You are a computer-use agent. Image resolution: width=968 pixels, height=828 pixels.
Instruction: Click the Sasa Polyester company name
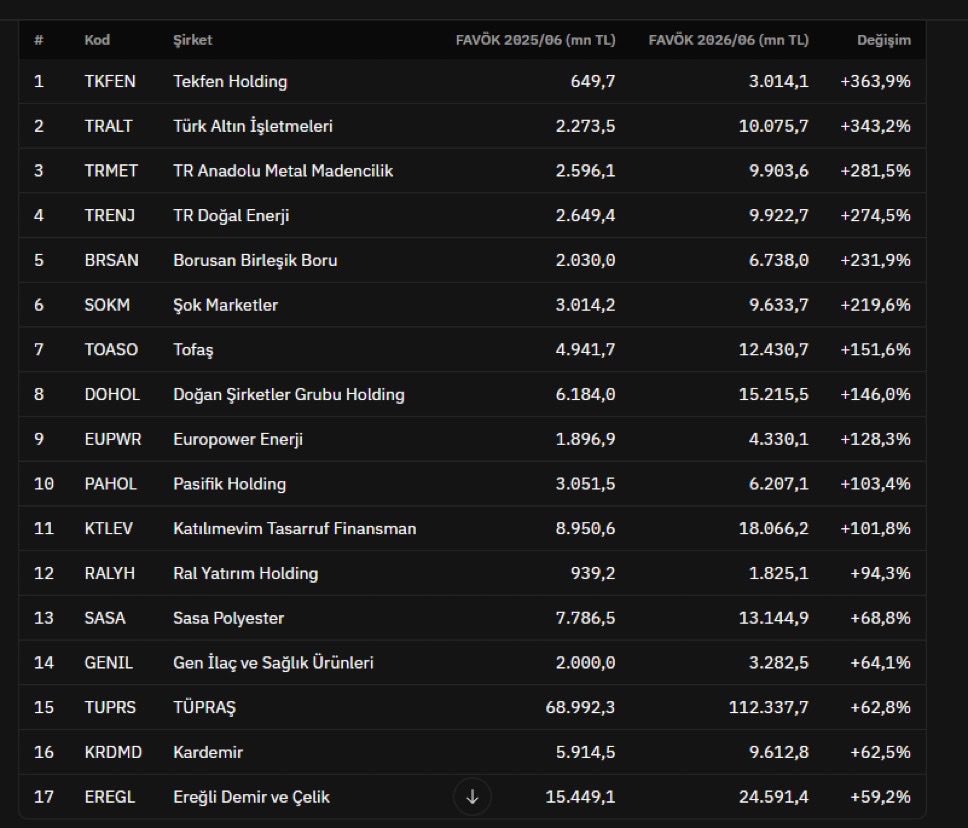click(228, 618)
